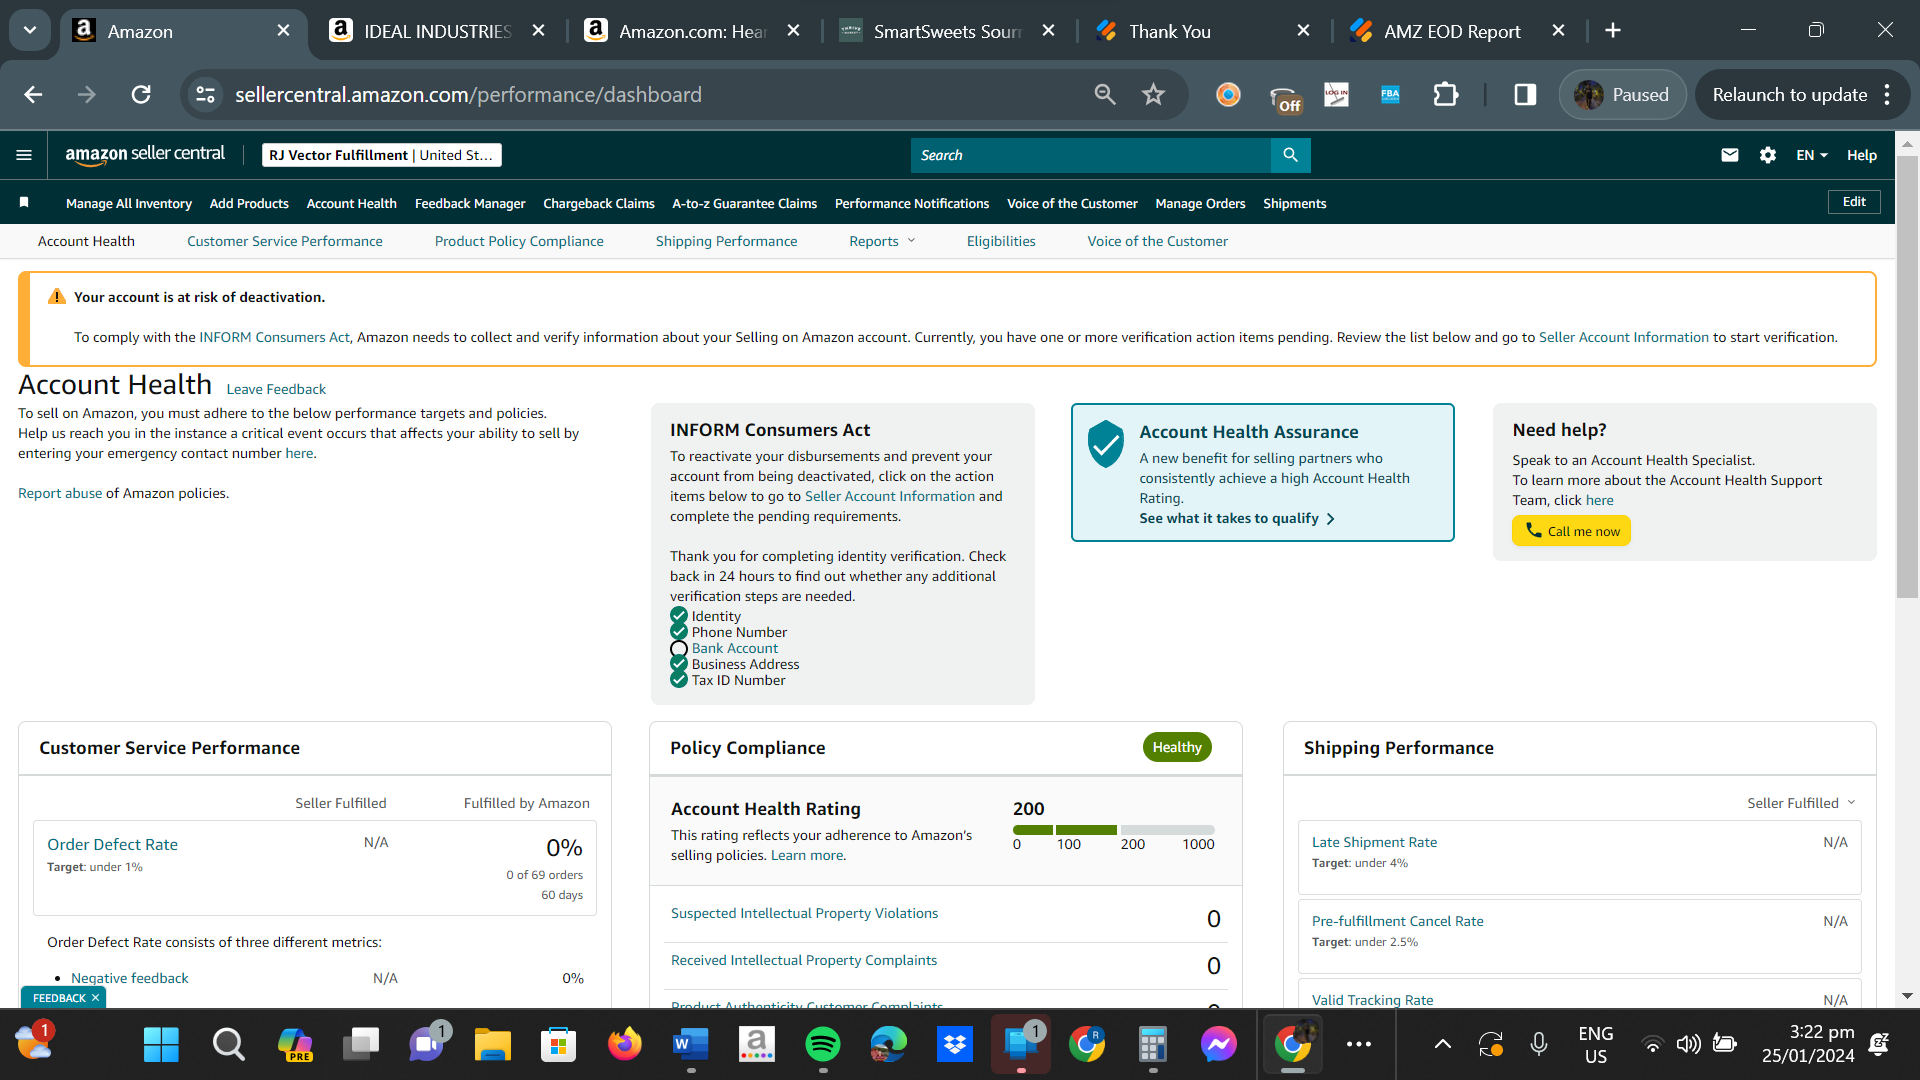Open the browser zoom magnifier icon
Viewport: 1920px width, 1080px height.
pyautogui.click(x=1105, y=95)
